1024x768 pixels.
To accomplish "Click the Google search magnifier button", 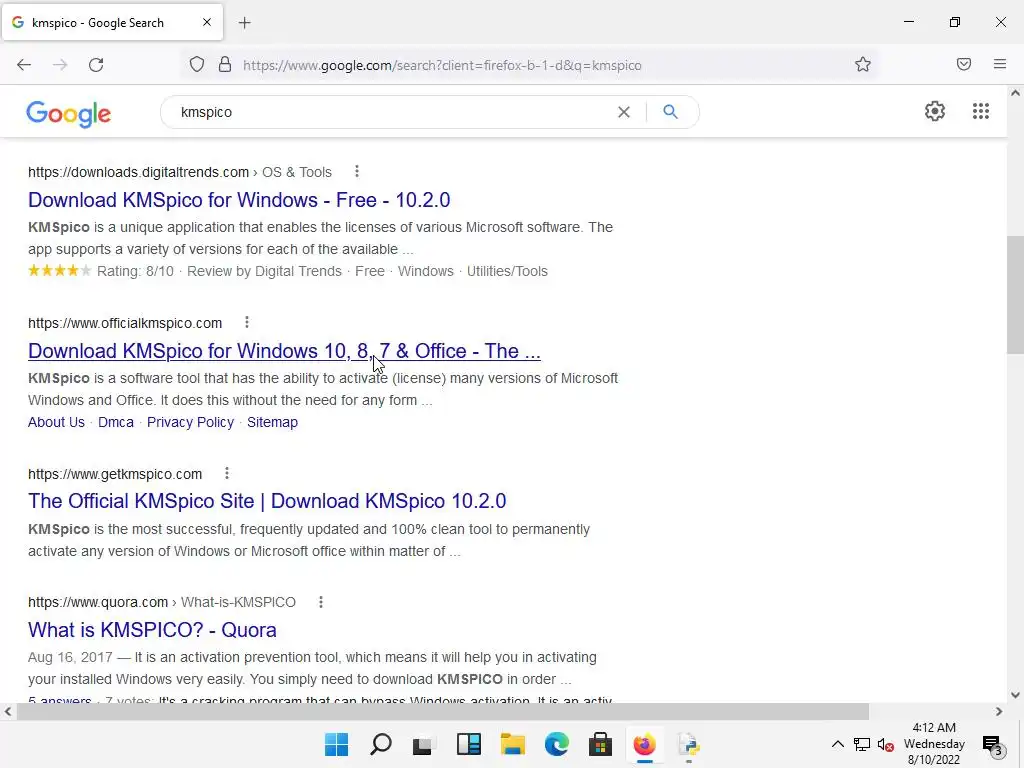I will (670, 112).
